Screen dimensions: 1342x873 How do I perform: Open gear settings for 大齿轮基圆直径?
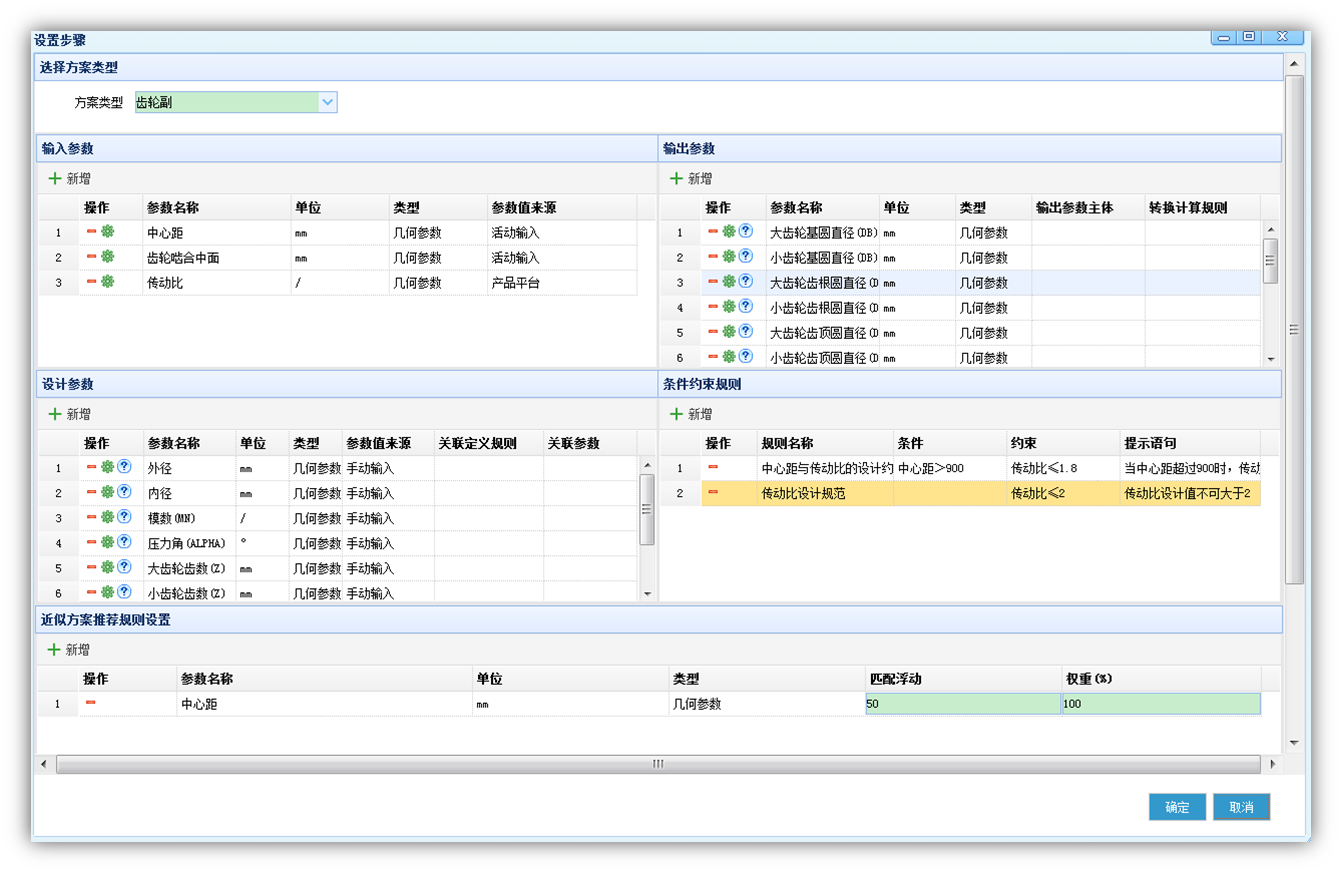point(729,232)
